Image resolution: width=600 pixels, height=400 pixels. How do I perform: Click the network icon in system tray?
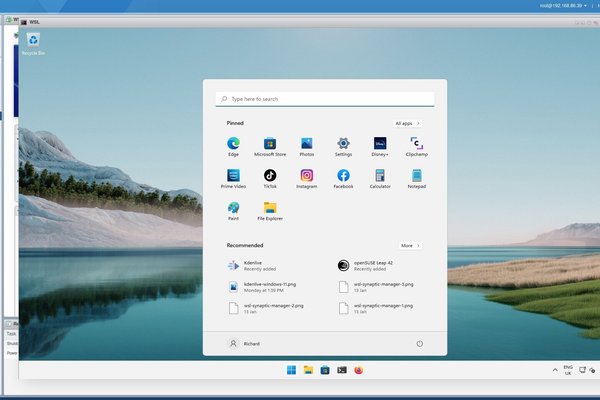[x=582, y=370]
